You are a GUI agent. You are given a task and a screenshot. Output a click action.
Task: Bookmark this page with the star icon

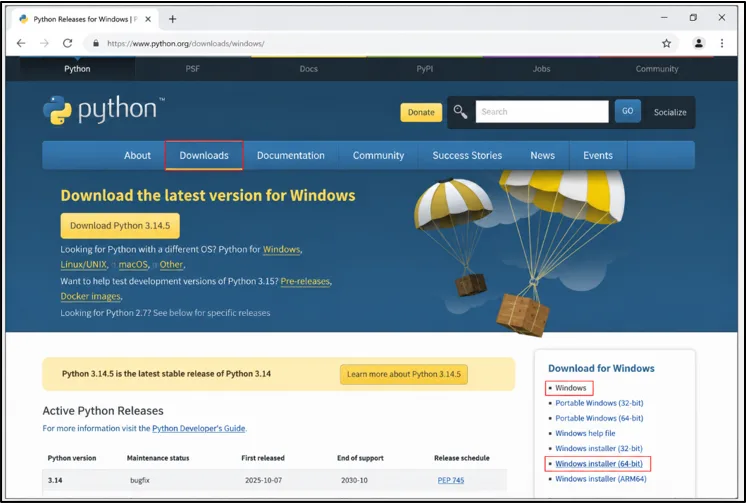point(667,43)
